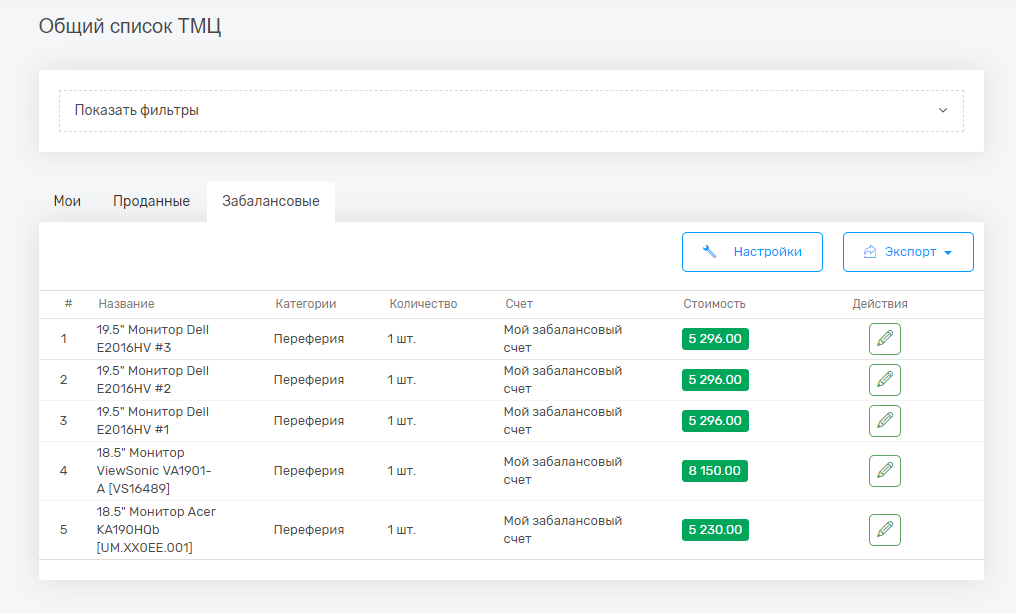Click the 5 230.00 cost badge
This screenshot has height=613, width=1016.
pos(715,529)
